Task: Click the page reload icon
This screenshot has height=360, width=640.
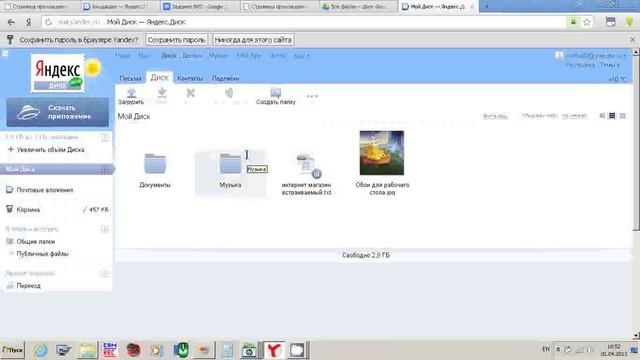Action: [x=49, y=22]
